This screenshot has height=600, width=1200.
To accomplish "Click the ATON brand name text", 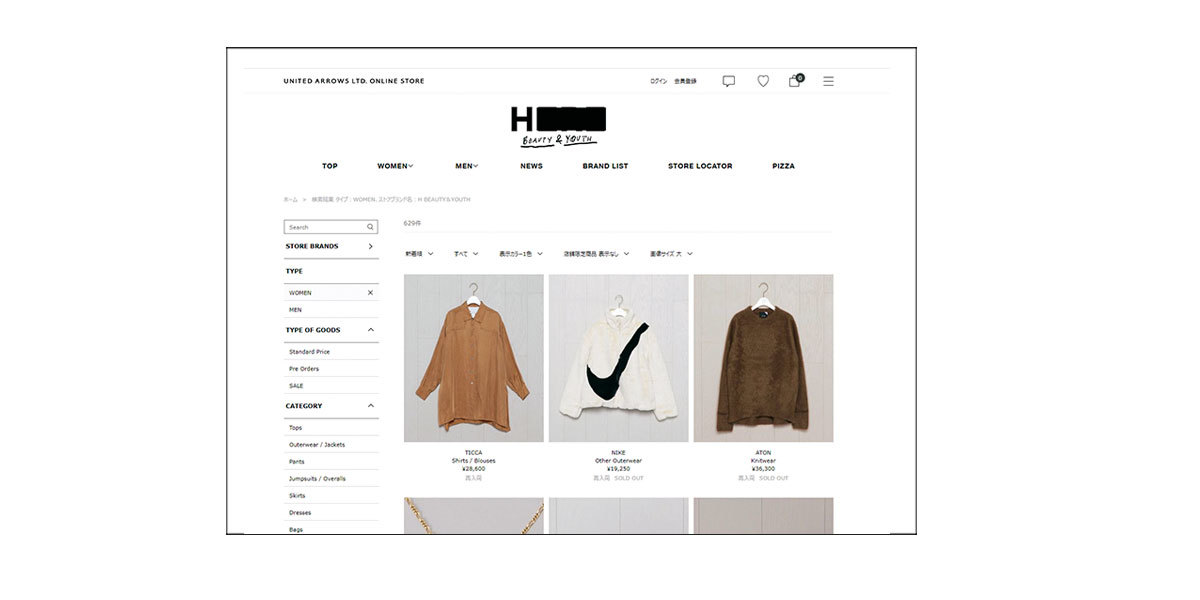I will pos(763,453).
